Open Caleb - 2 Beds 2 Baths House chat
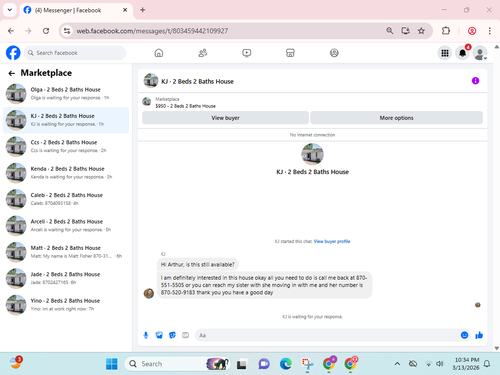Screen dimensions: 500x375 tap(66, 199)
